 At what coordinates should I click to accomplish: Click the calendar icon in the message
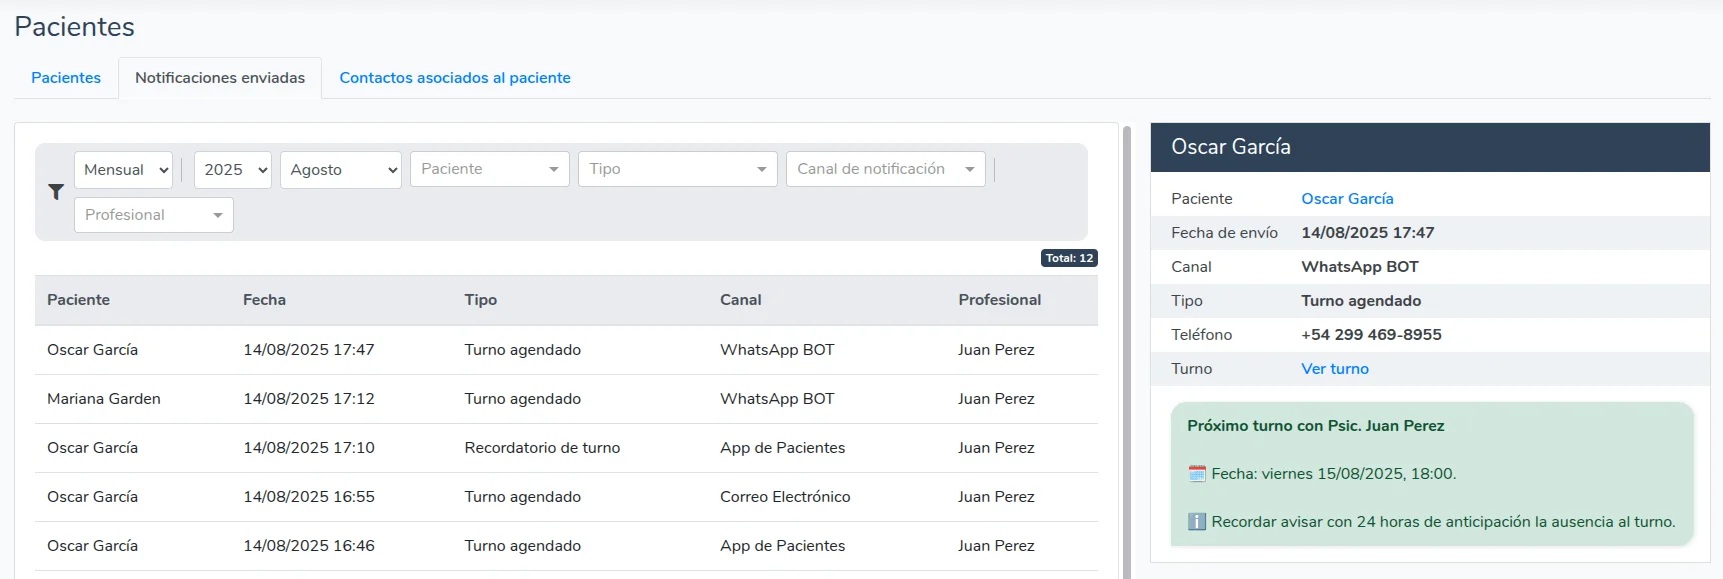click(x=1196, y=474)
